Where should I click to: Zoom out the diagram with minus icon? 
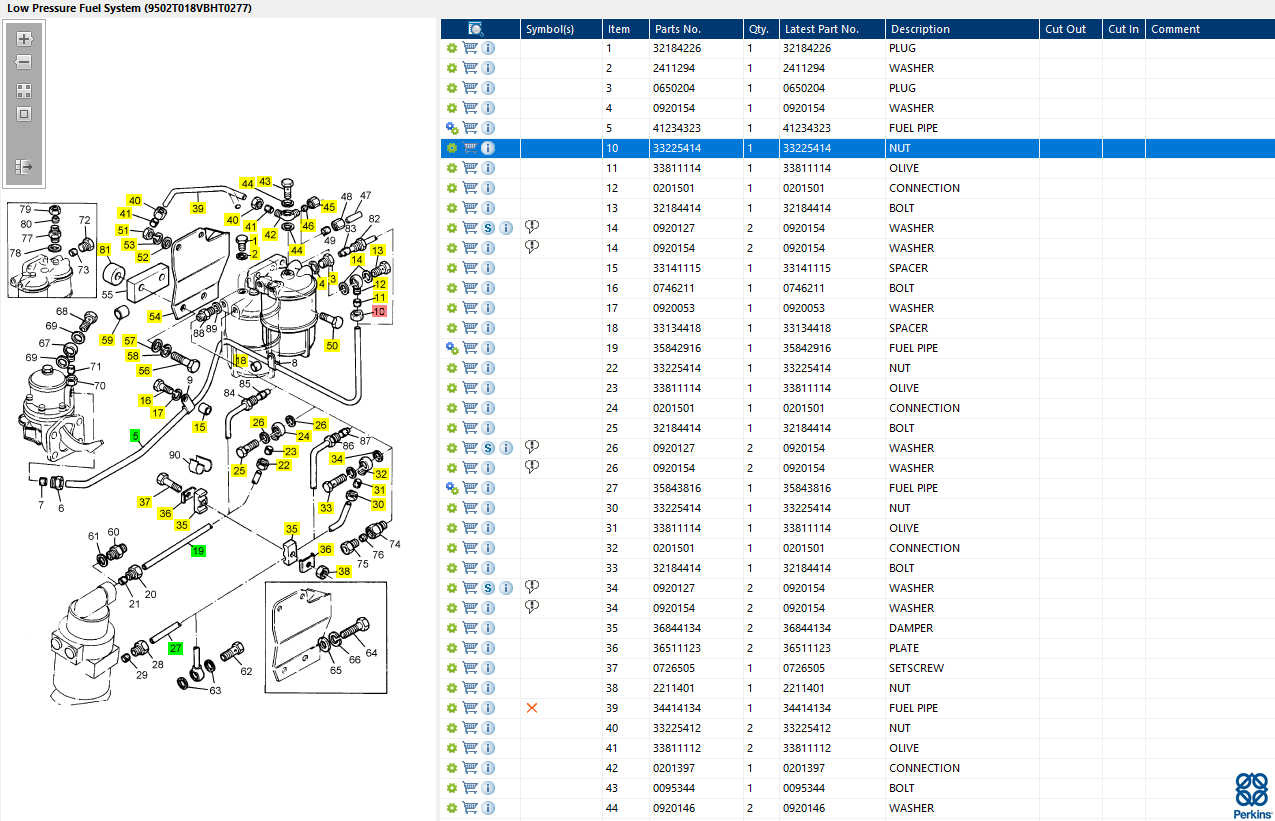click(24, 62)
